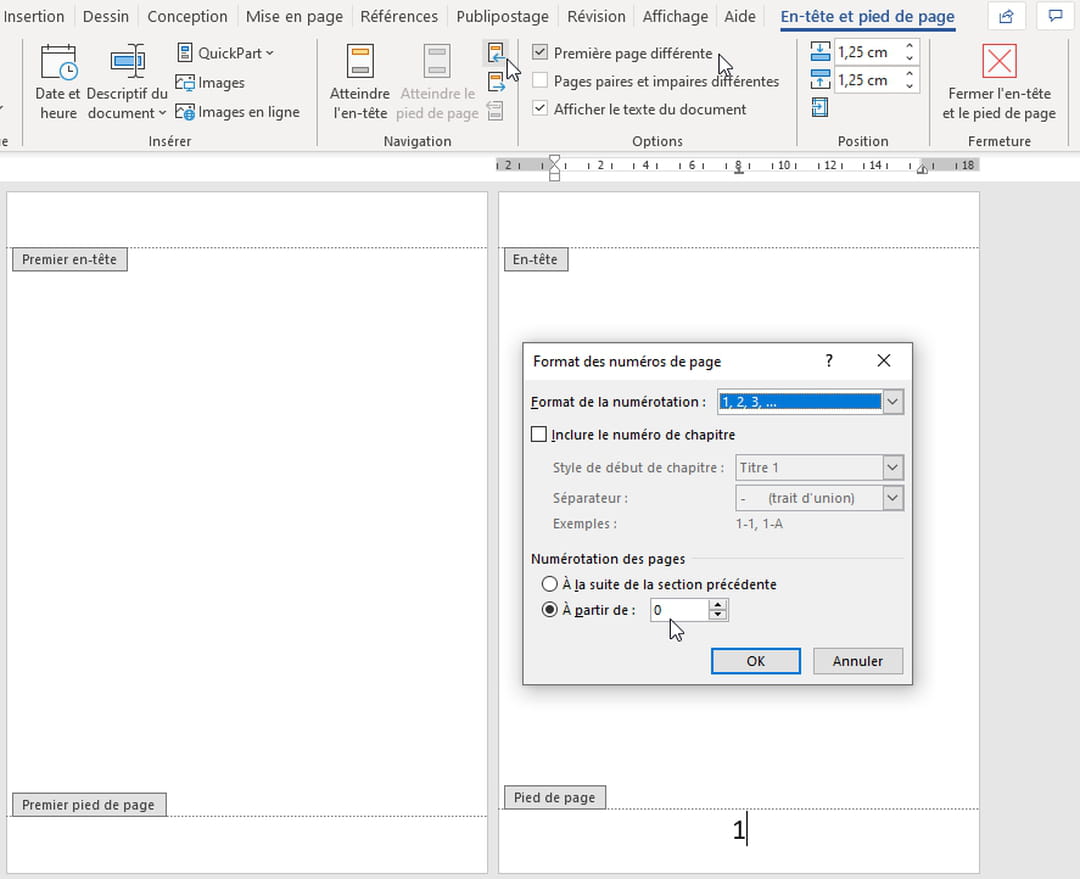Open the Publipostage tab
The image size is (1080, 879).
tap(502, 16)
